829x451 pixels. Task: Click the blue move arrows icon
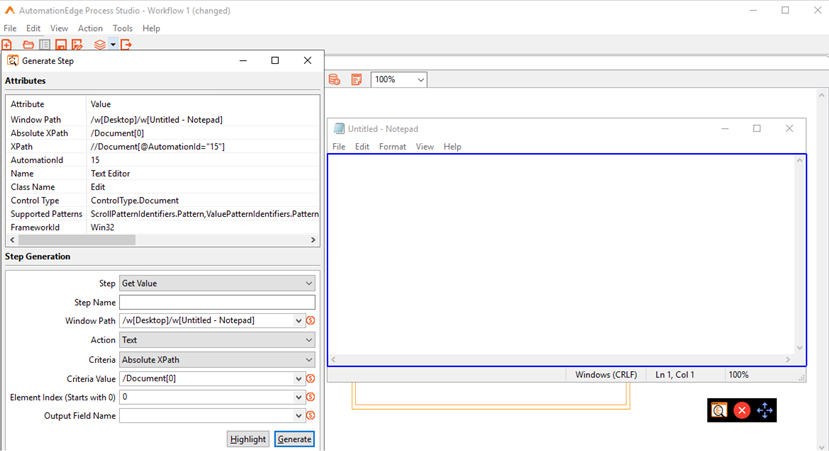pos(764,410)
